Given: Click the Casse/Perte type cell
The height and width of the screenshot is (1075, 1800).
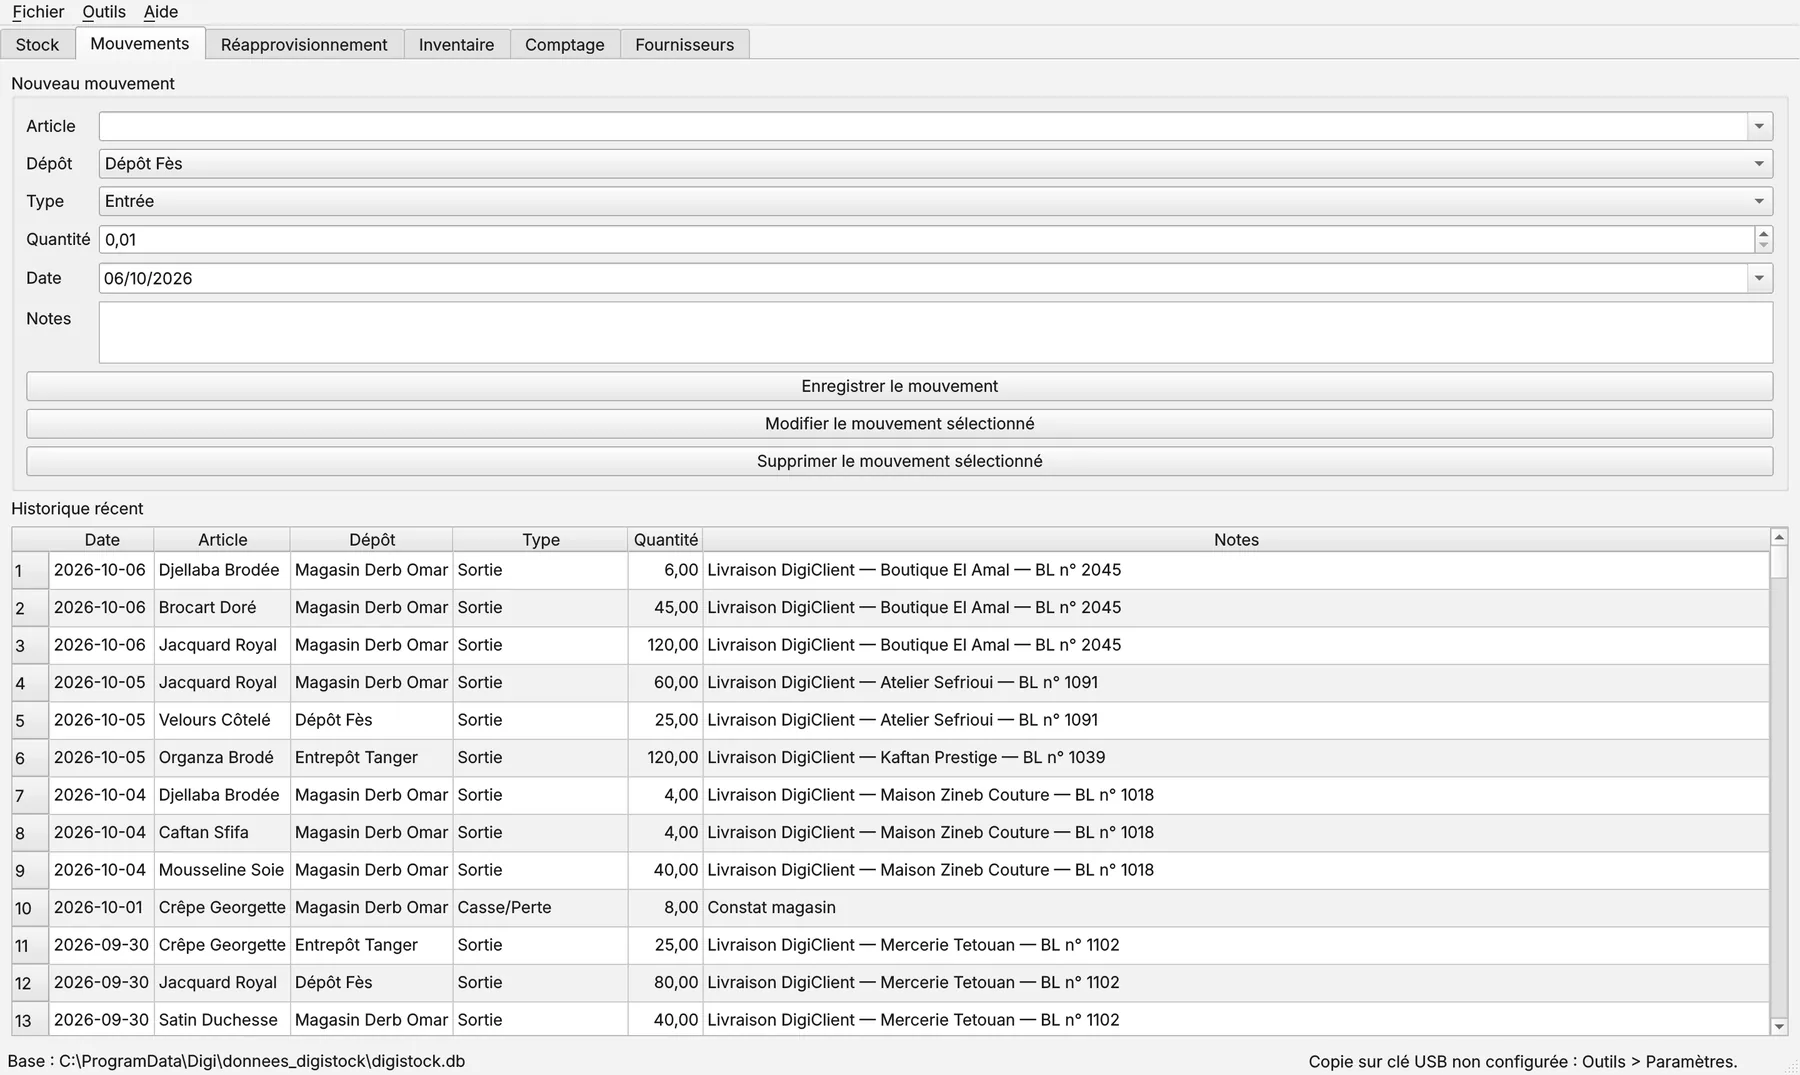Looking at the screenshot, I should pos(540,908).
